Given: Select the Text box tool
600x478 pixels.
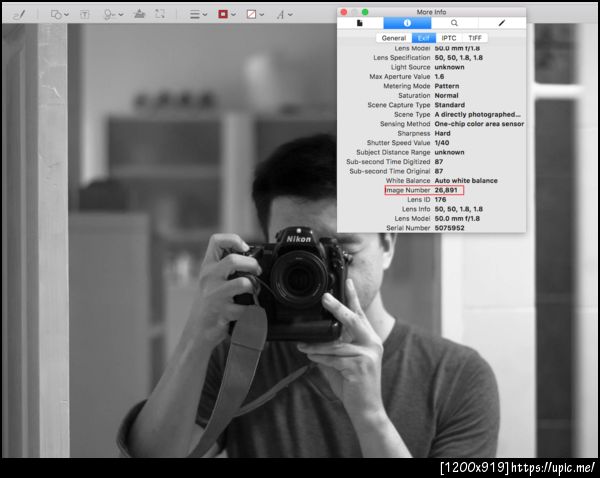Looking at the screenshot, I should tap(85, 15).
